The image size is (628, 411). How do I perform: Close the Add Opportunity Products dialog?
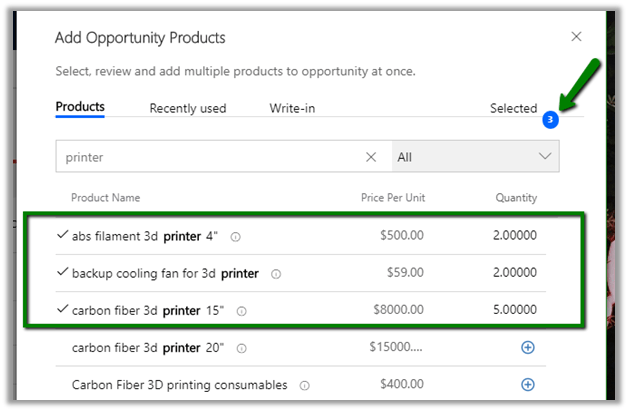575,37
